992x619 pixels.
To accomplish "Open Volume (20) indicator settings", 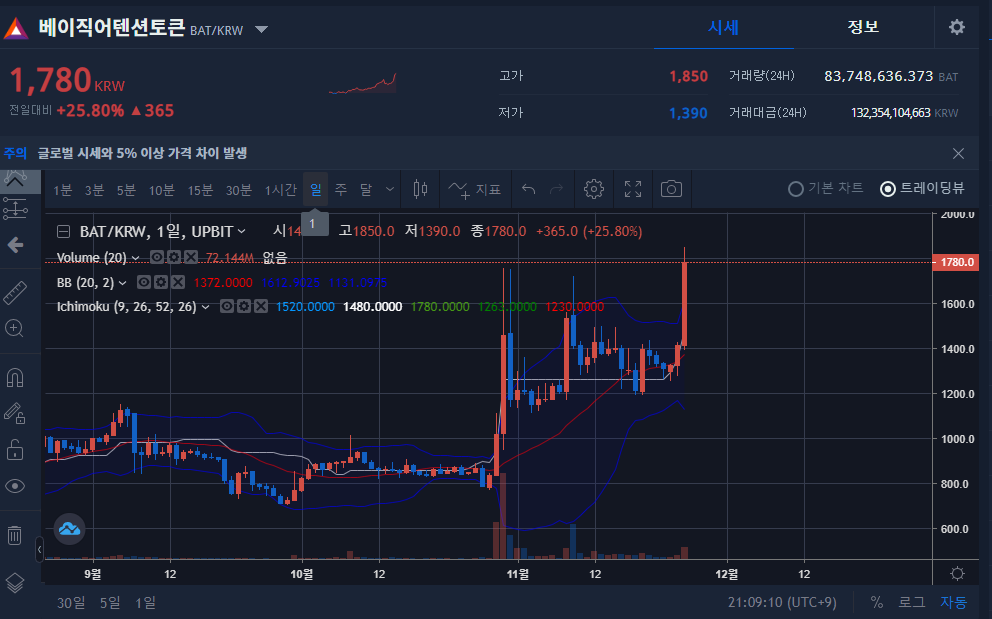I will (173, 257).
